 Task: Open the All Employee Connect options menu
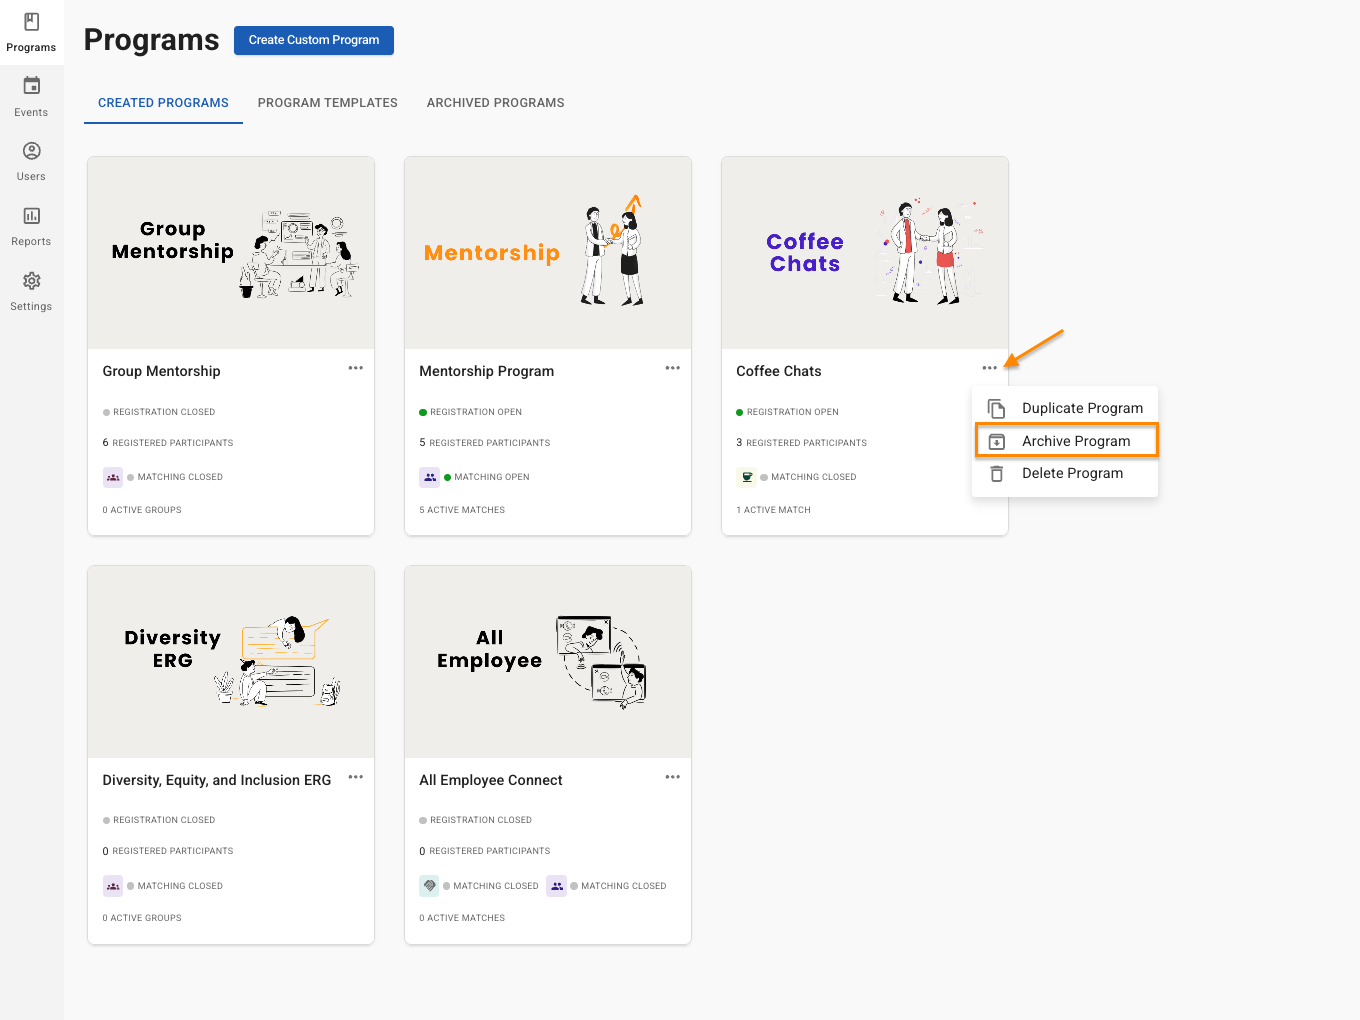point(672,777)
